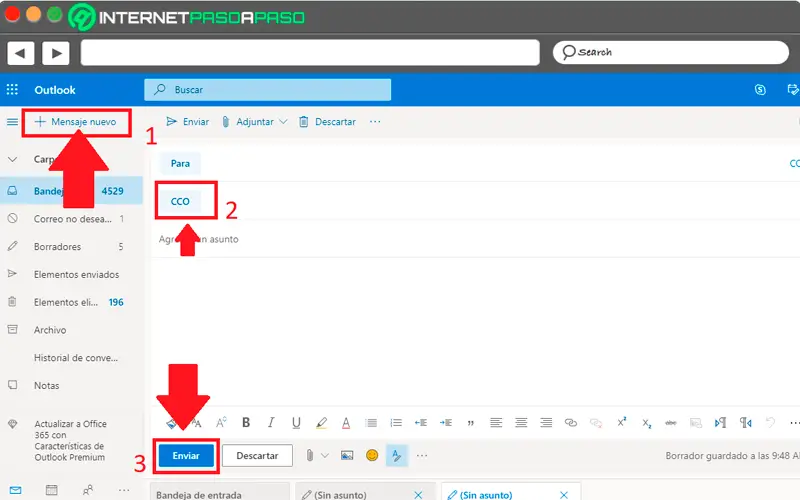This screenshot has height=500, width=800.
Task: Open Elementos enviados folder
Action: [x=71, y=274]
